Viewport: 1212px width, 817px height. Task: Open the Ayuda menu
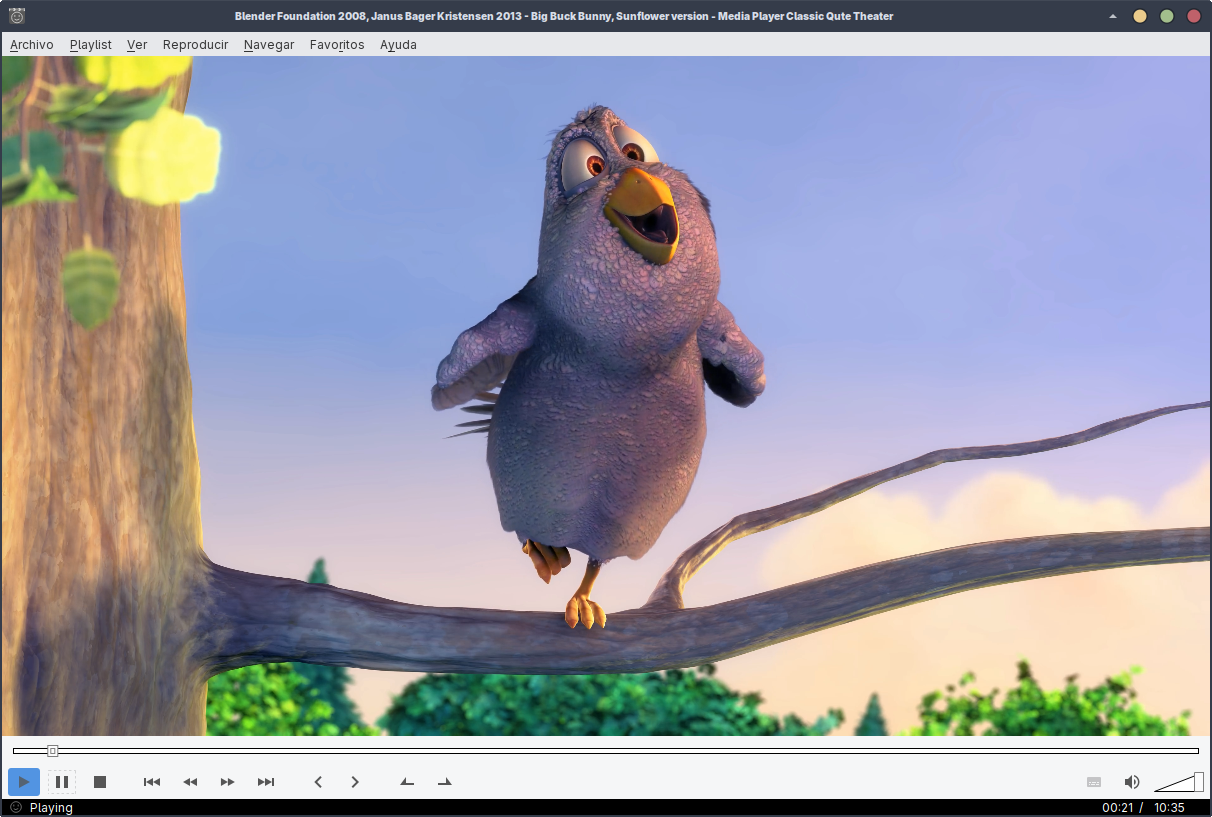tap(398, 44)
